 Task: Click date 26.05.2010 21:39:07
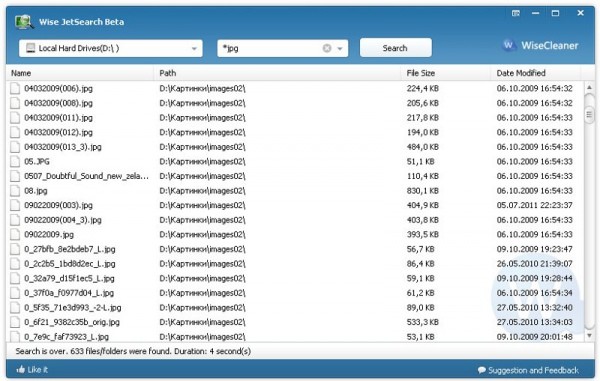click(x=535, y=264)
